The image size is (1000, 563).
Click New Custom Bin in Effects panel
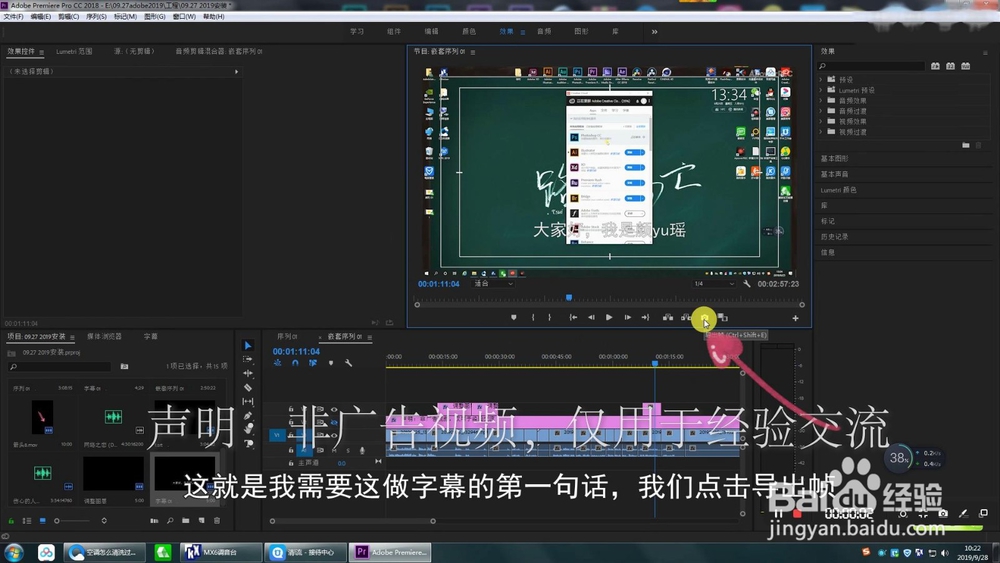966,145
